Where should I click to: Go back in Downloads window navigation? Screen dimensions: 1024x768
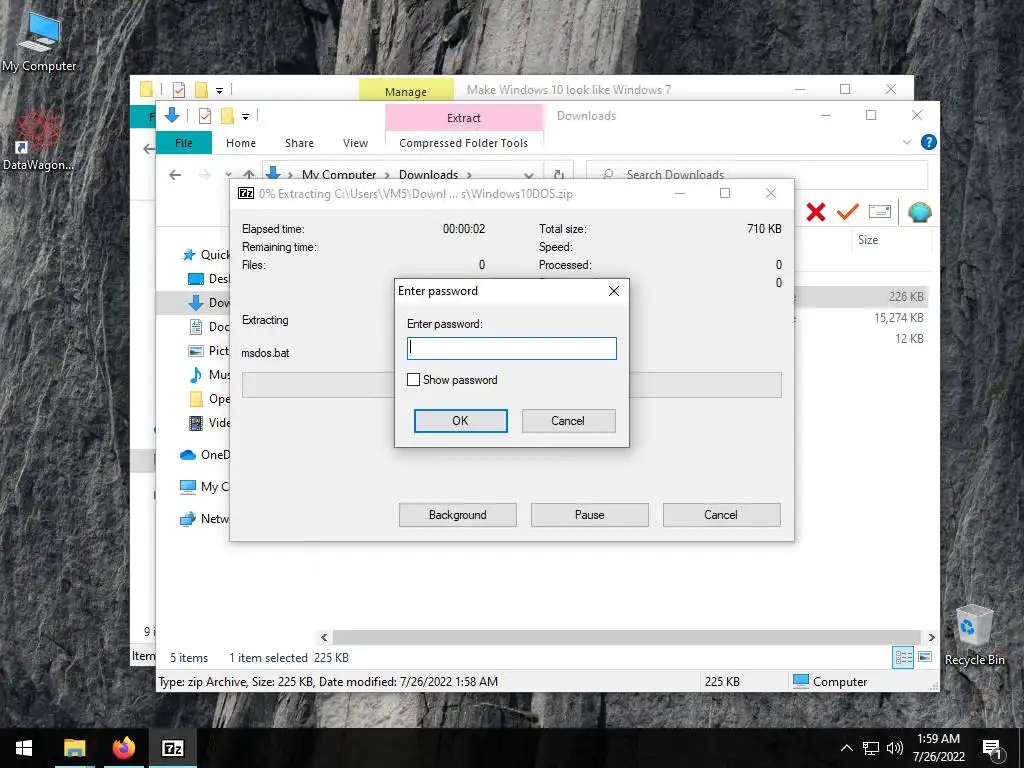click(175, 174)
